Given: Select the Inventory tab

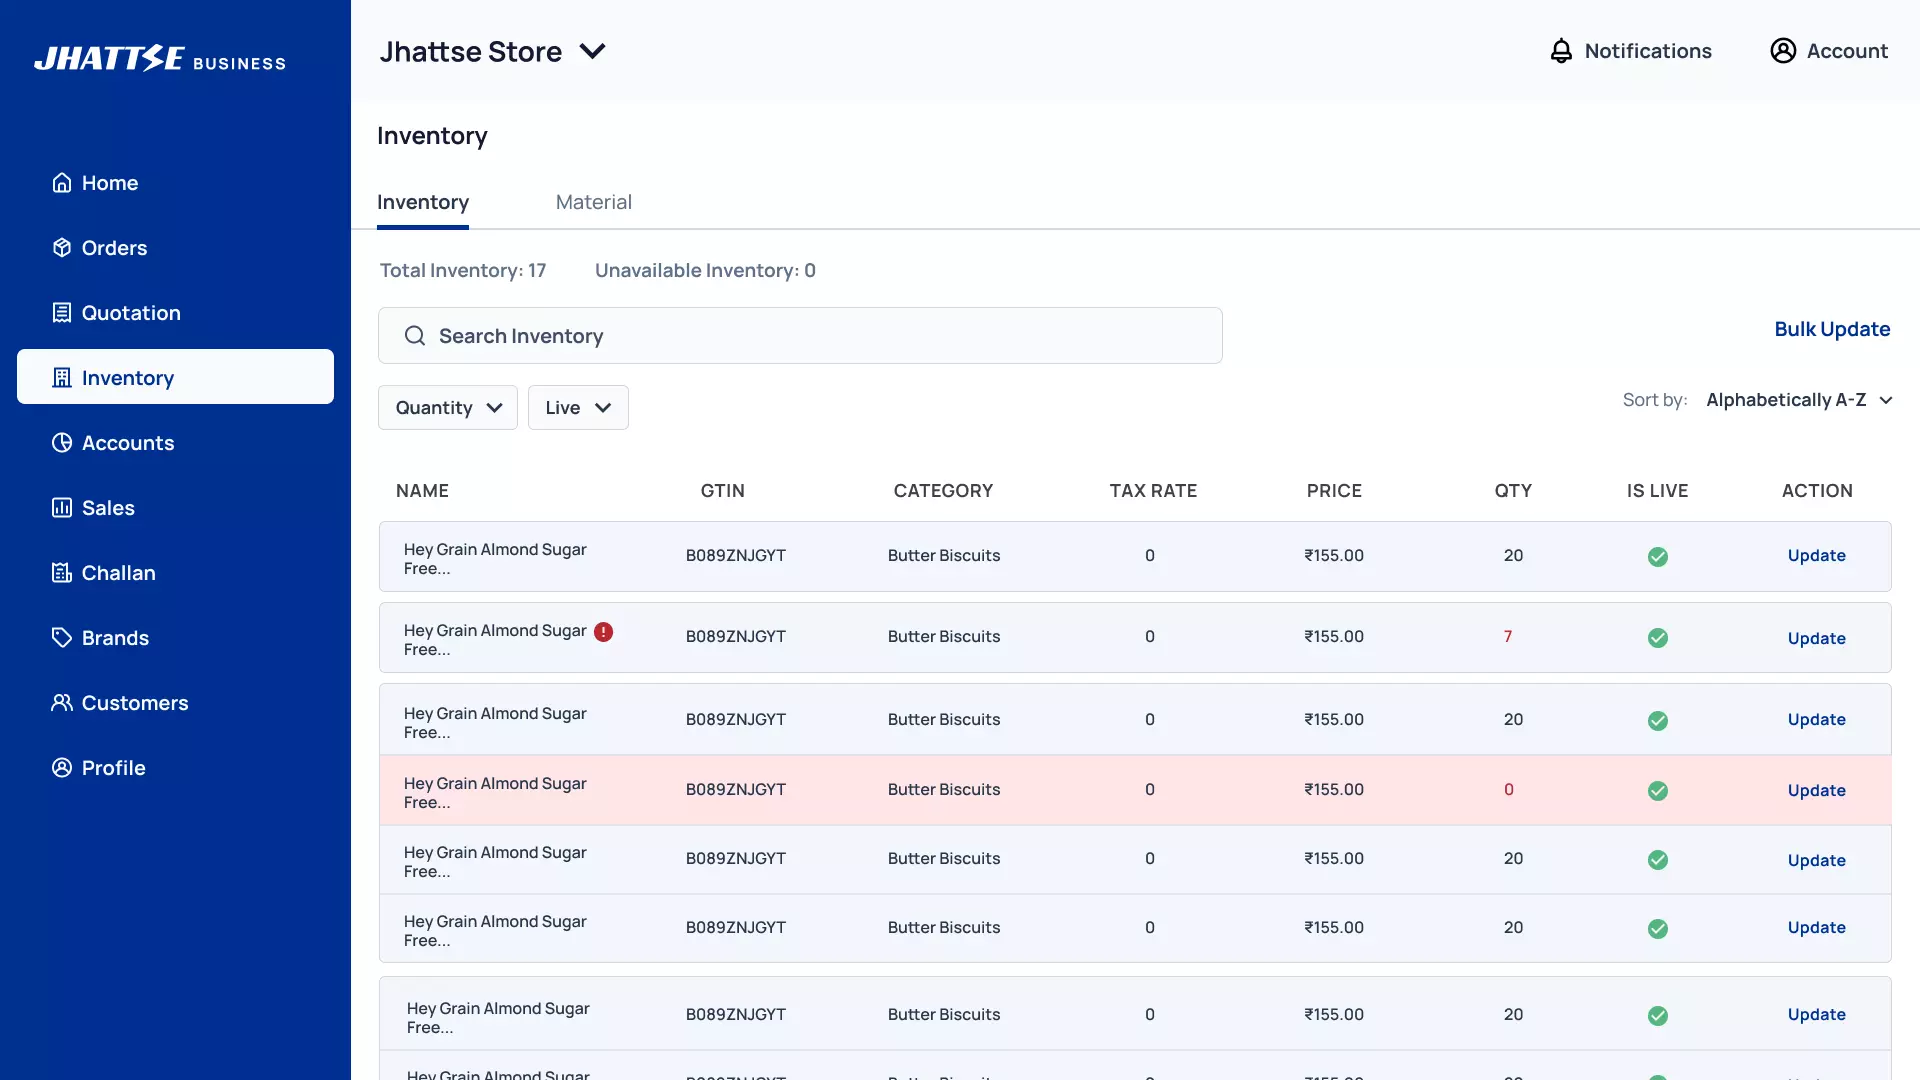Looking at the screenshot, I should pos(422,201).
